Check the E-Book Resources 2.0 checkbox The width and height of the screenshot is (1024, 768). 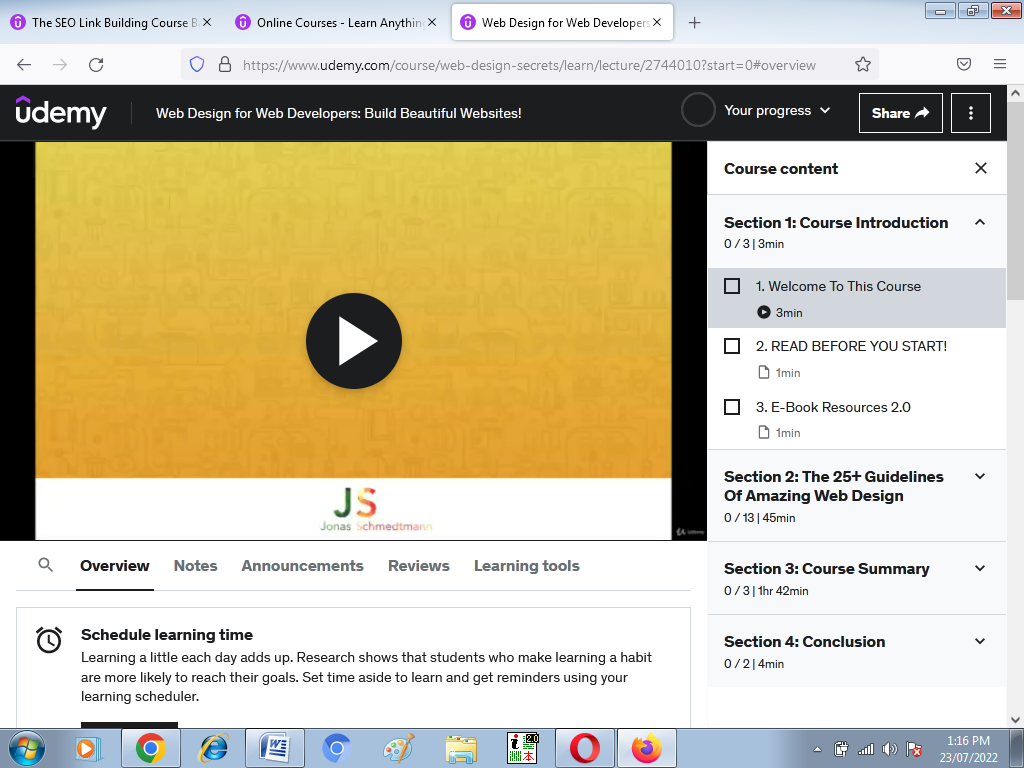[732, 407]
